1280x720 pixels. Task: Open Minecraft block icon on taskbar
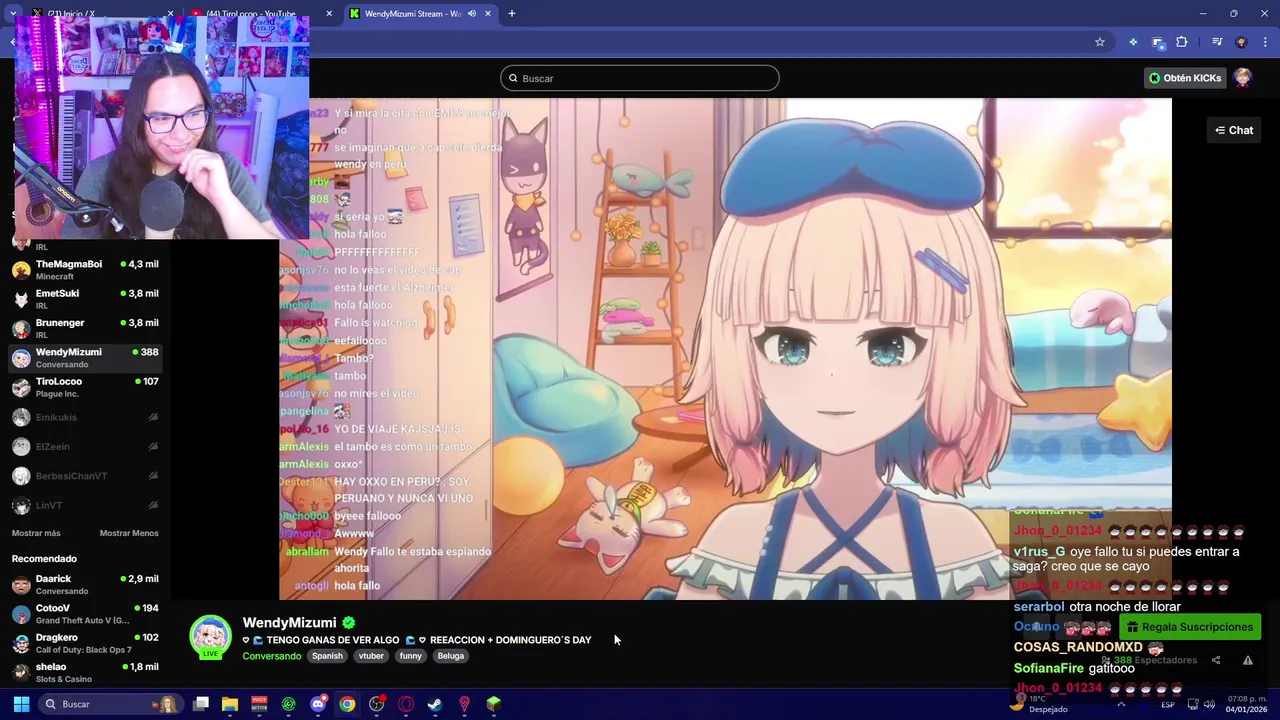click(x=494, y=704)
